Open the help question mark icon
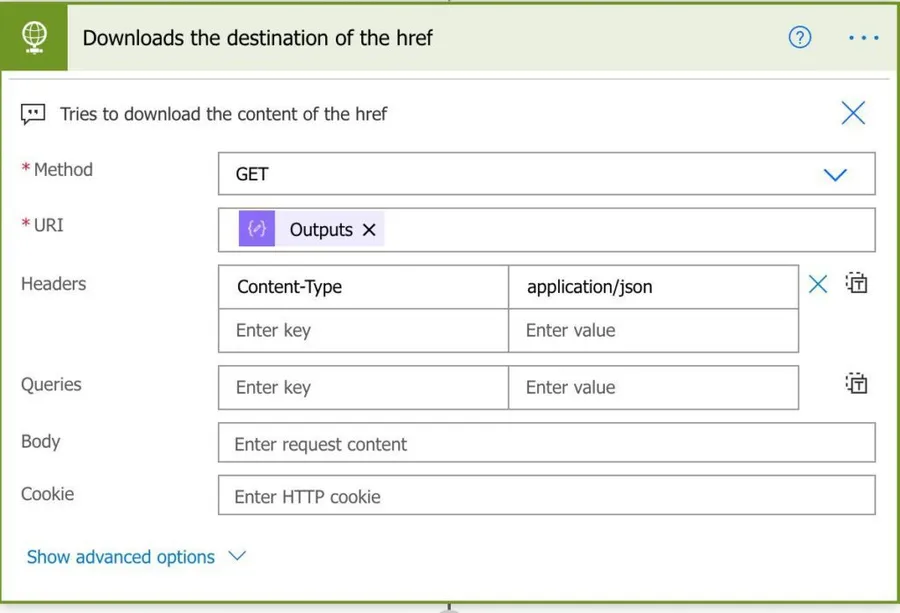 [x=800, y=38]
